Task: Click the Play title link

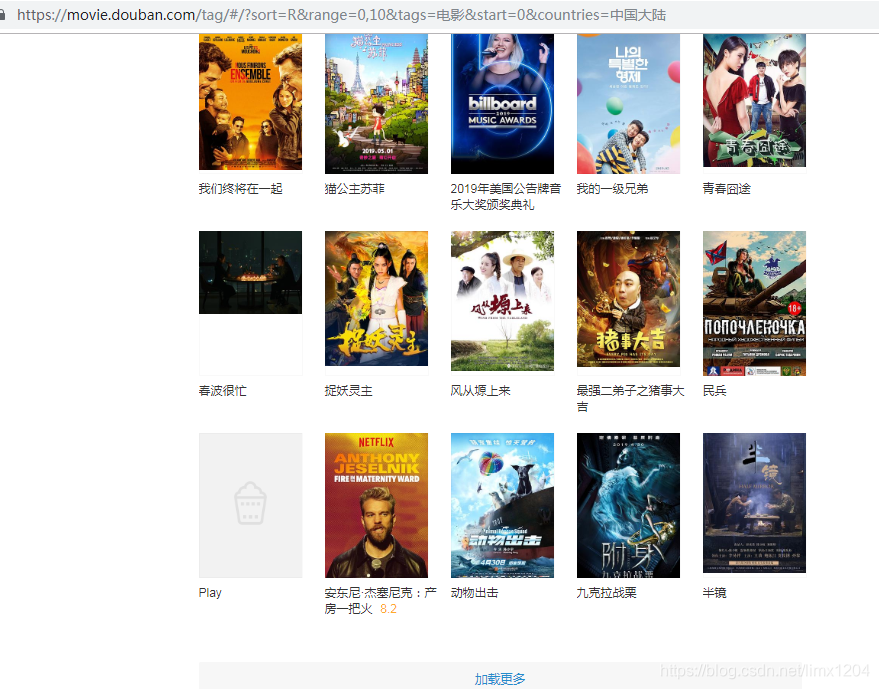Action: pyautogui.click(x=210, y=593)
